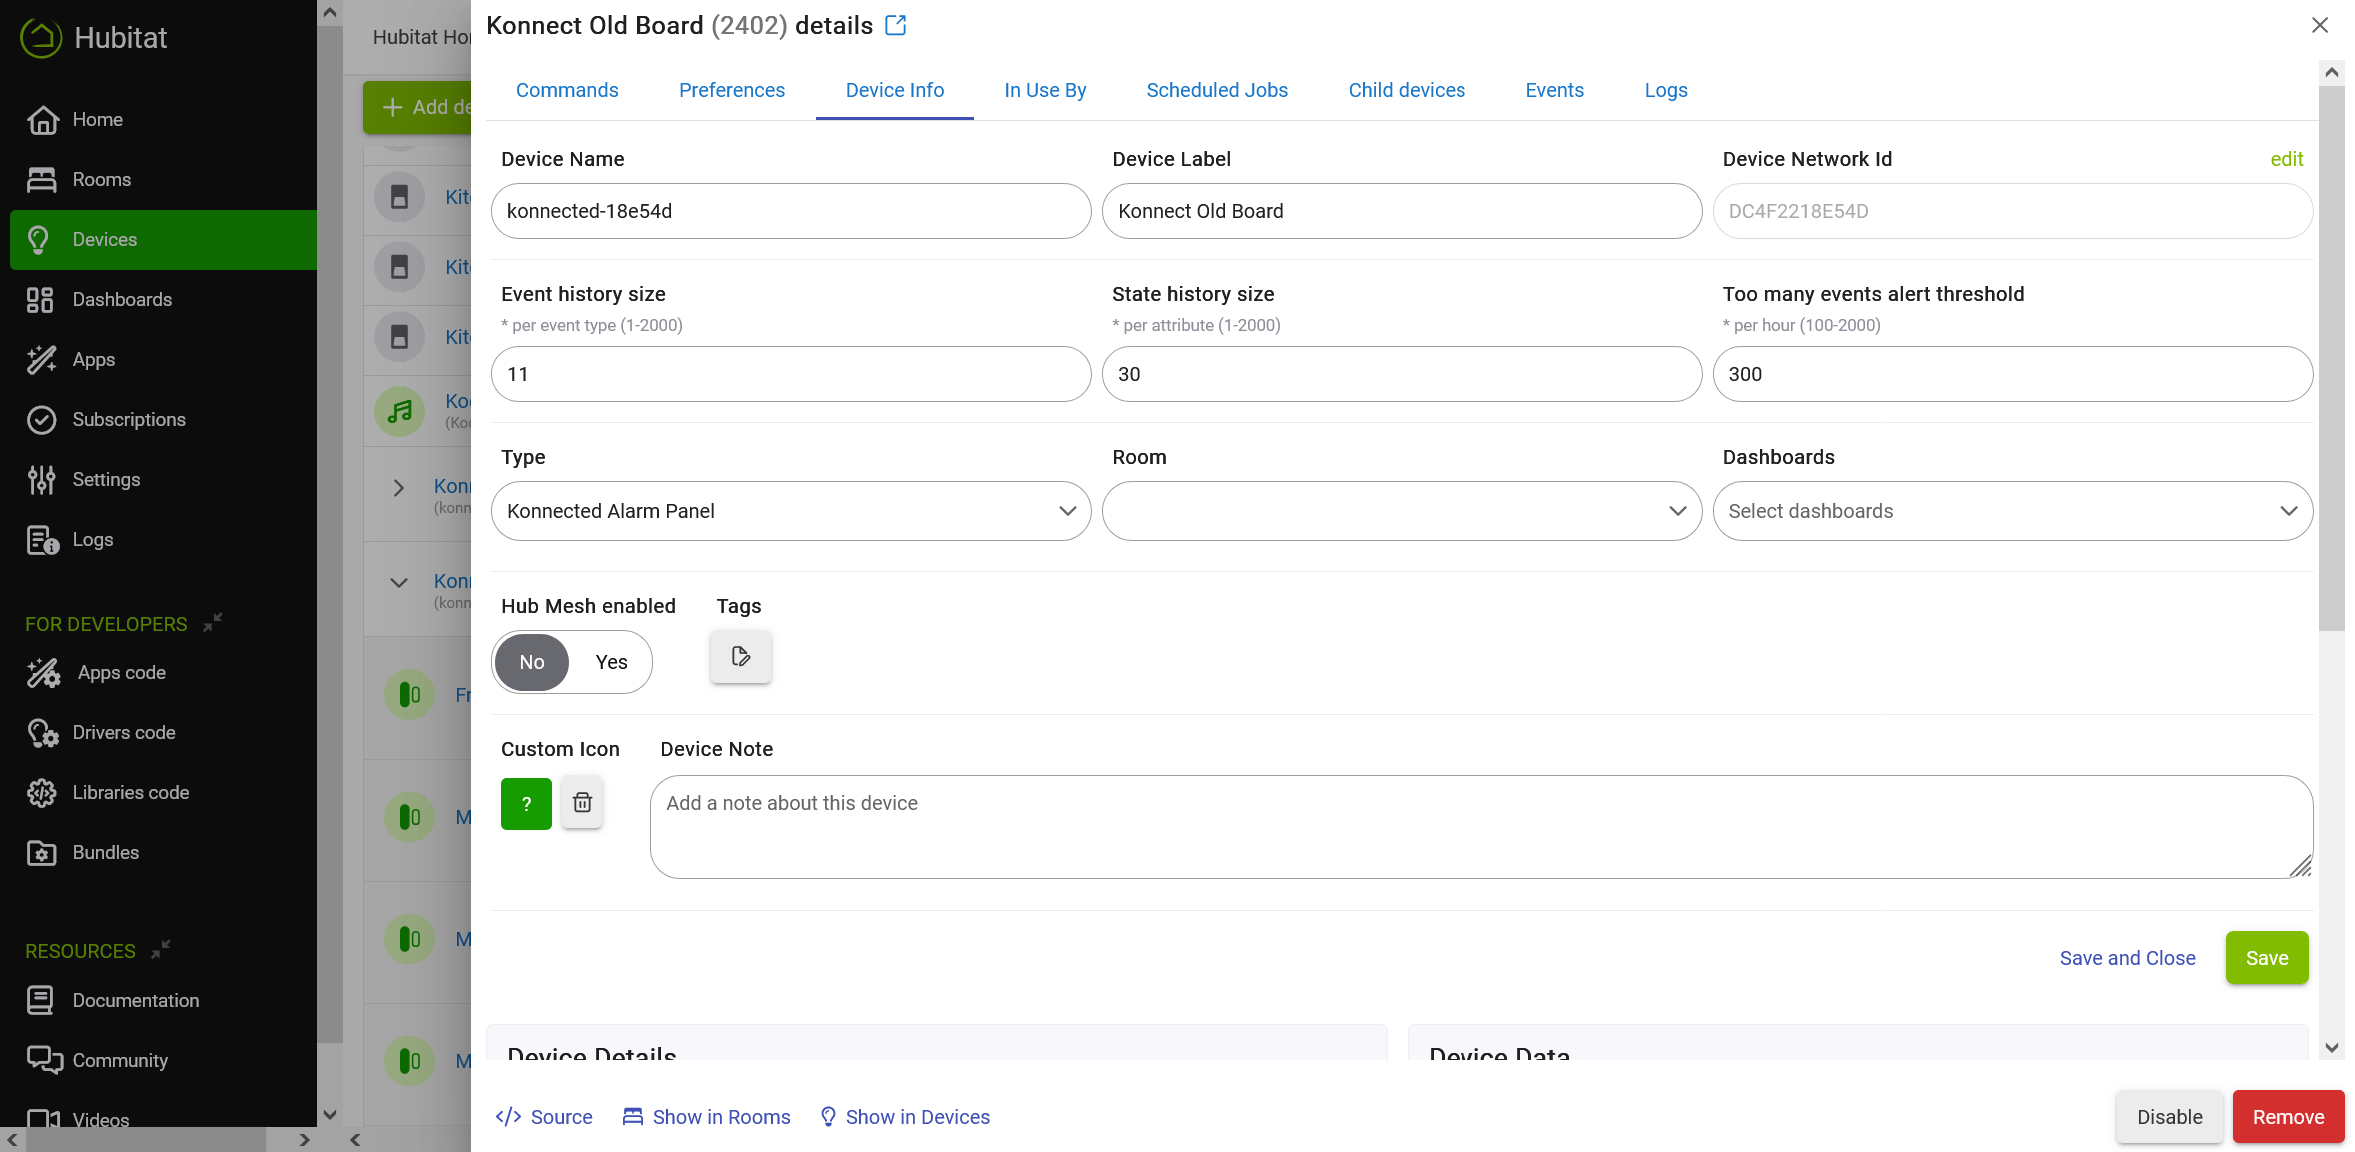Click the Add device button
Image resolution: width=2355 pixels, height=1152 pixels.
pyautogui.click(x=417, y=107)
